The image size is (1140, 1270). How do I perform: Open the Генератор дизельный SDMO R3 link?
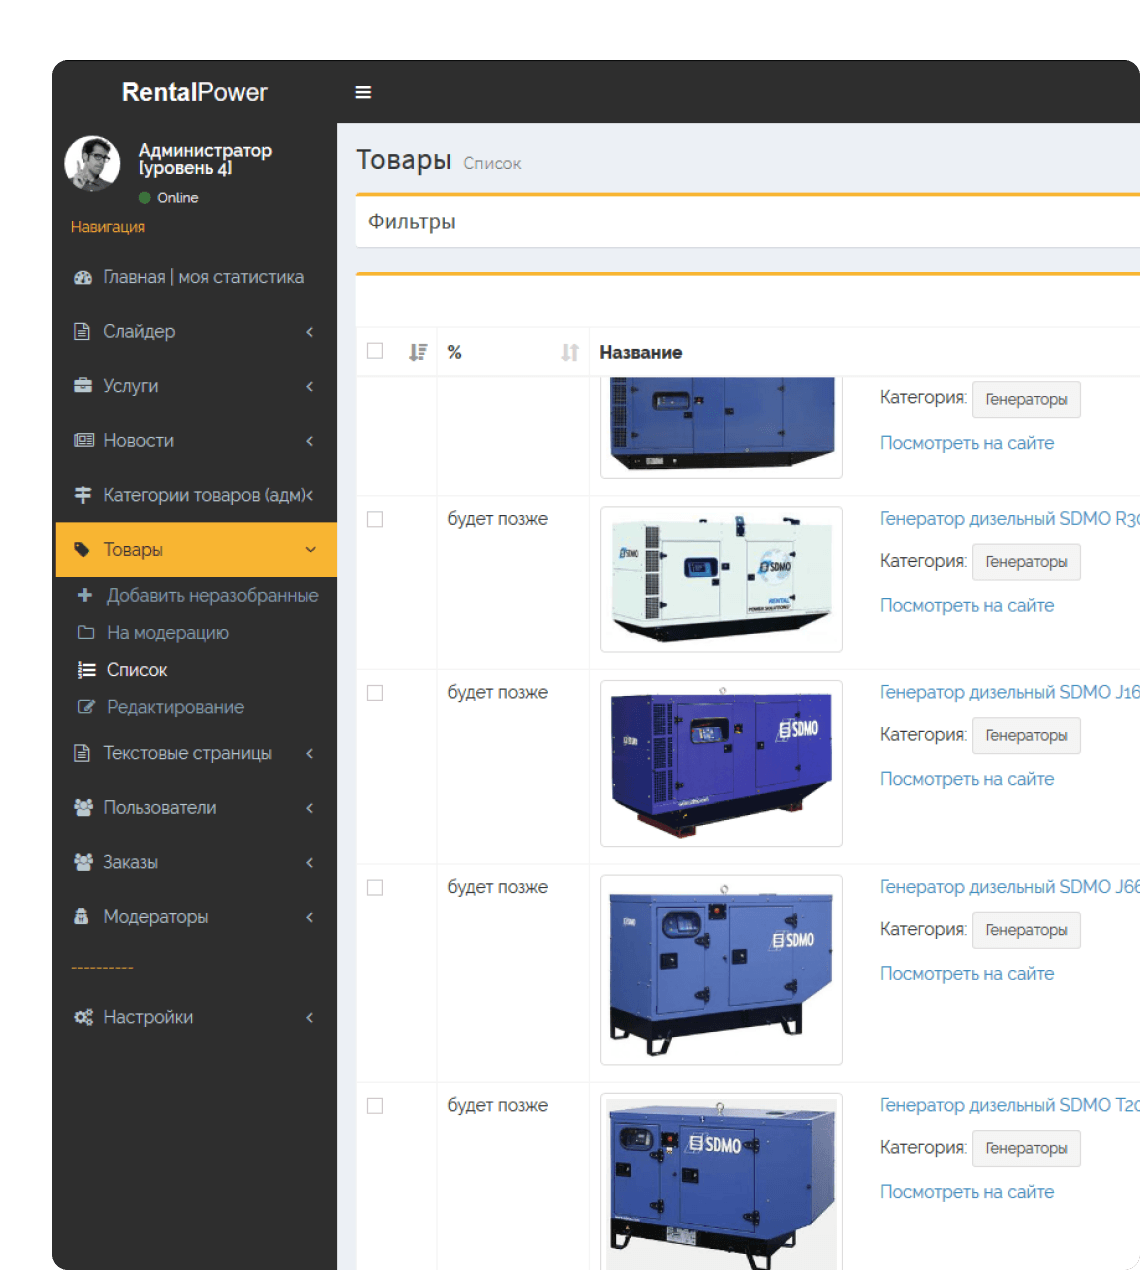(1009, 519)
